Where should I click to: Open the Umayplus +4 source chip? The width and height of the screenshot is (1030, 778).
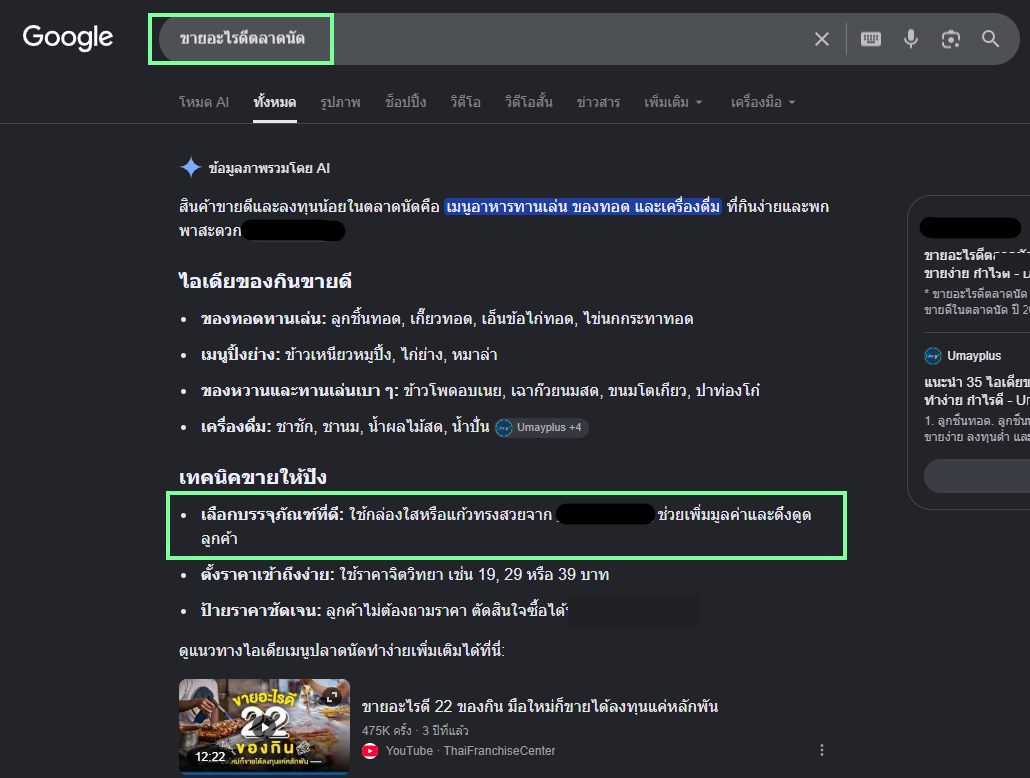[541, 428]
